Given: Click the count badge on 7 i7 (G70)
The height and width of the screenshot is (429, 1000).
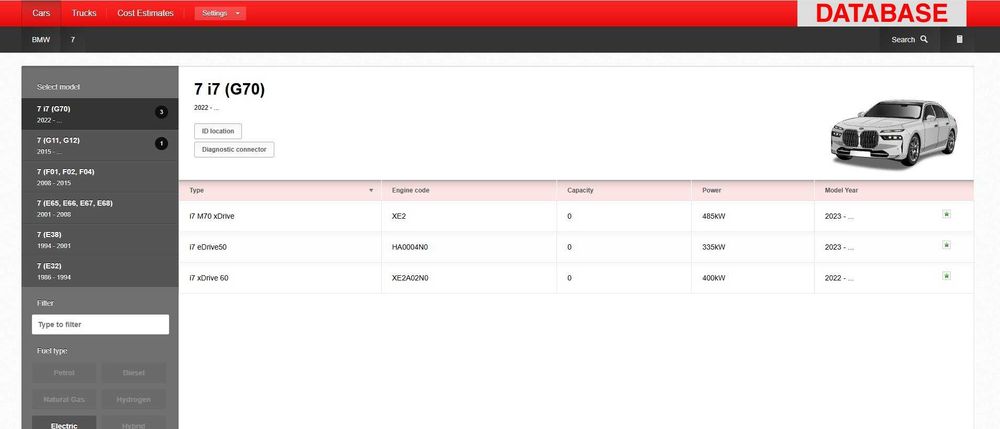Looking at the screenshot, I should pos(161,112).
